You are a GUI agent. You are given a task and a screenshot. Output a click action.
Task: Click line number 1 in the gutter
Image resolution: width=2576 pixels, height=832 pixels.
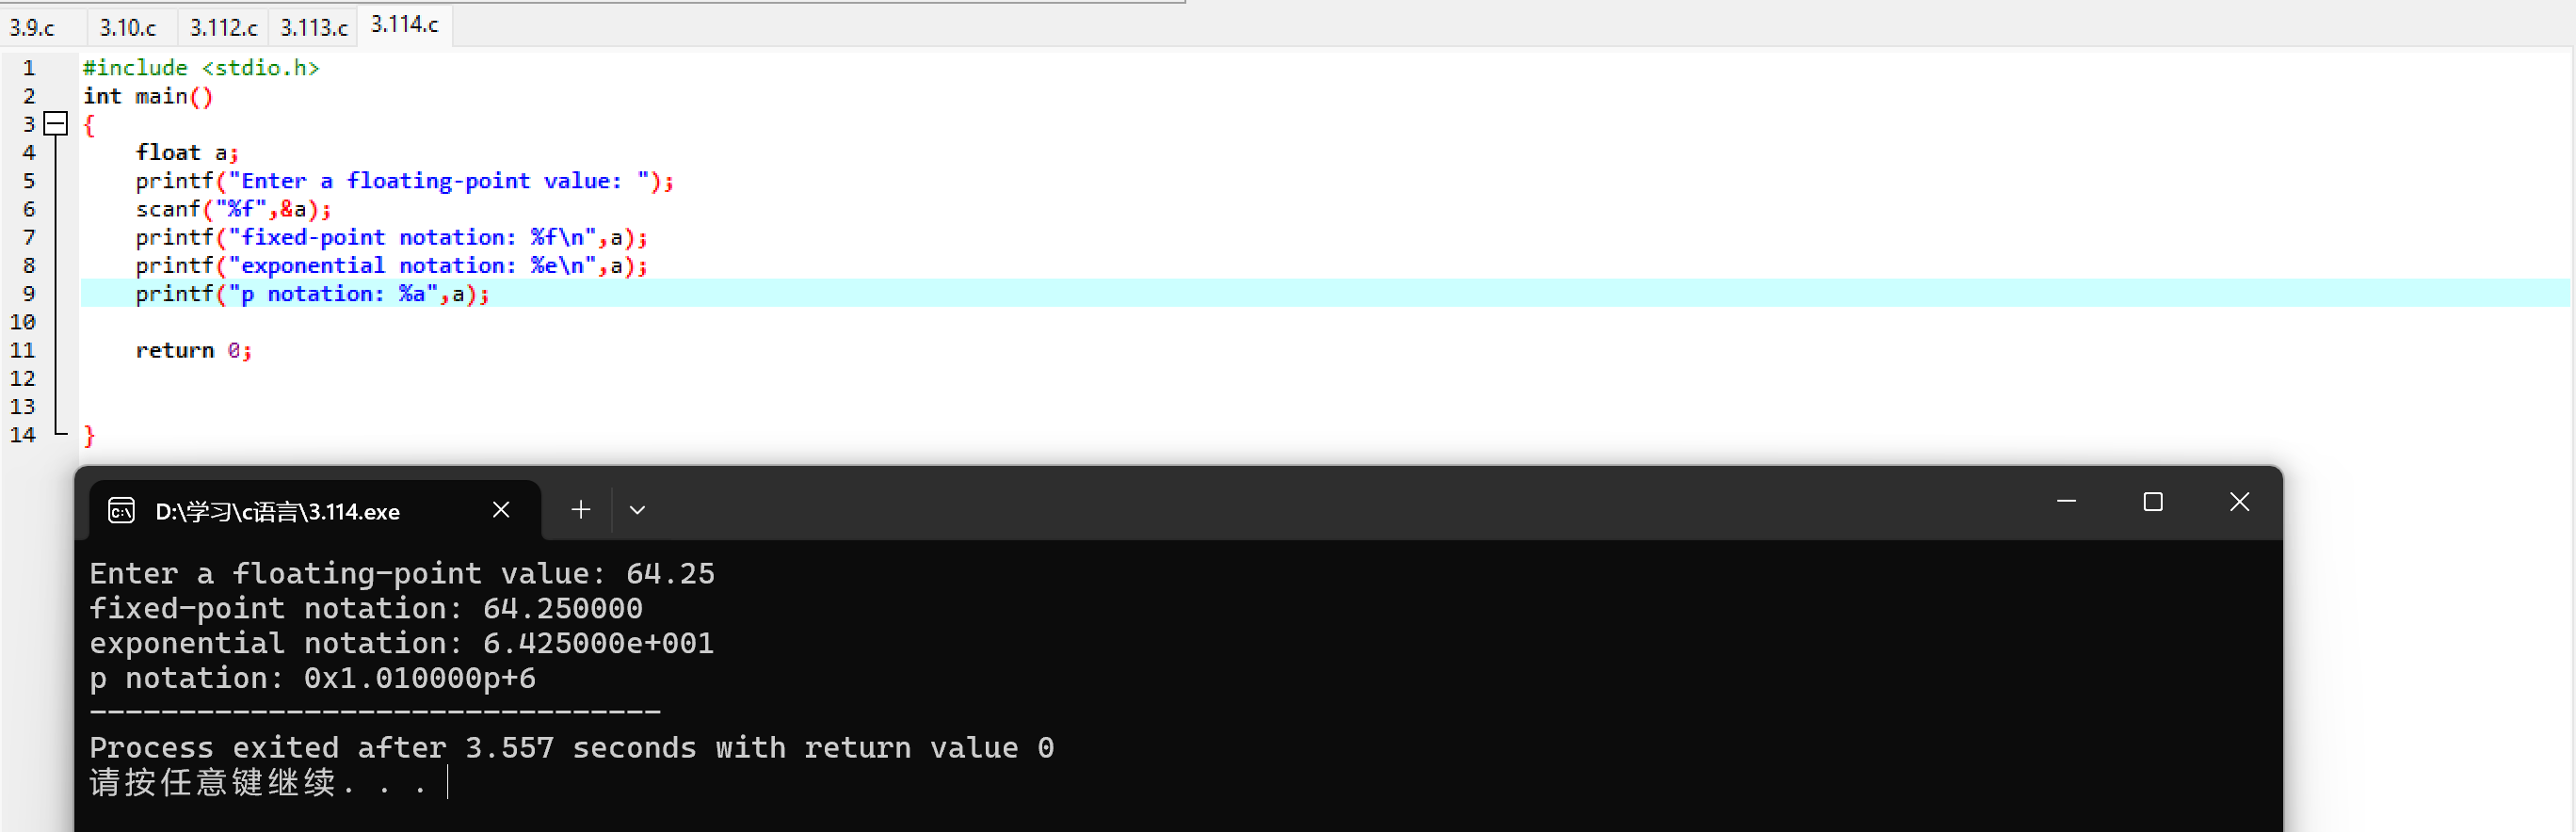tap(29, 68)
